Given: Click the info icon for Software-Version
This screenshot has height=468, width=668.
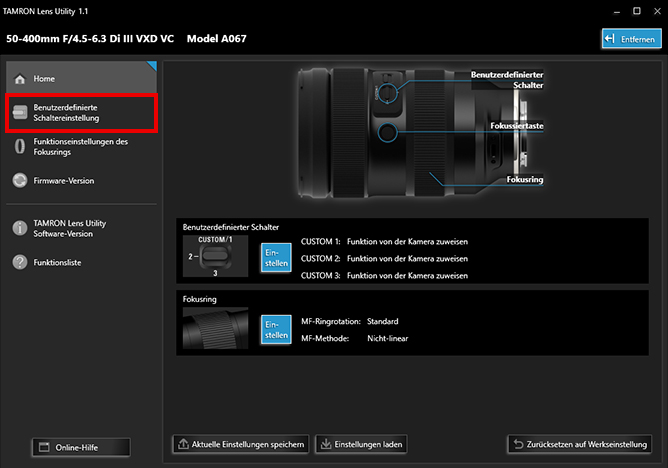Looking at the screenshot, I should coord(20,228).
